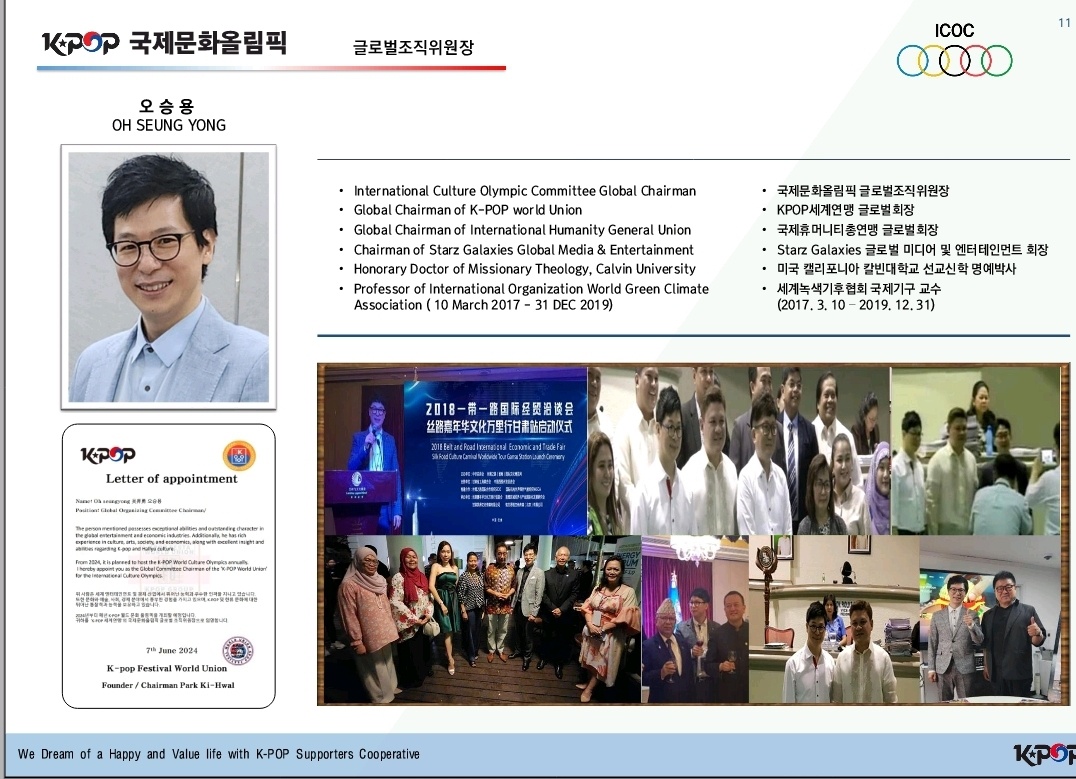Image resolution: width=1076 pixels, height=779 pixels.
Task: Click the subtitle 글로벌조직위원장
Action: pos(413,47)
